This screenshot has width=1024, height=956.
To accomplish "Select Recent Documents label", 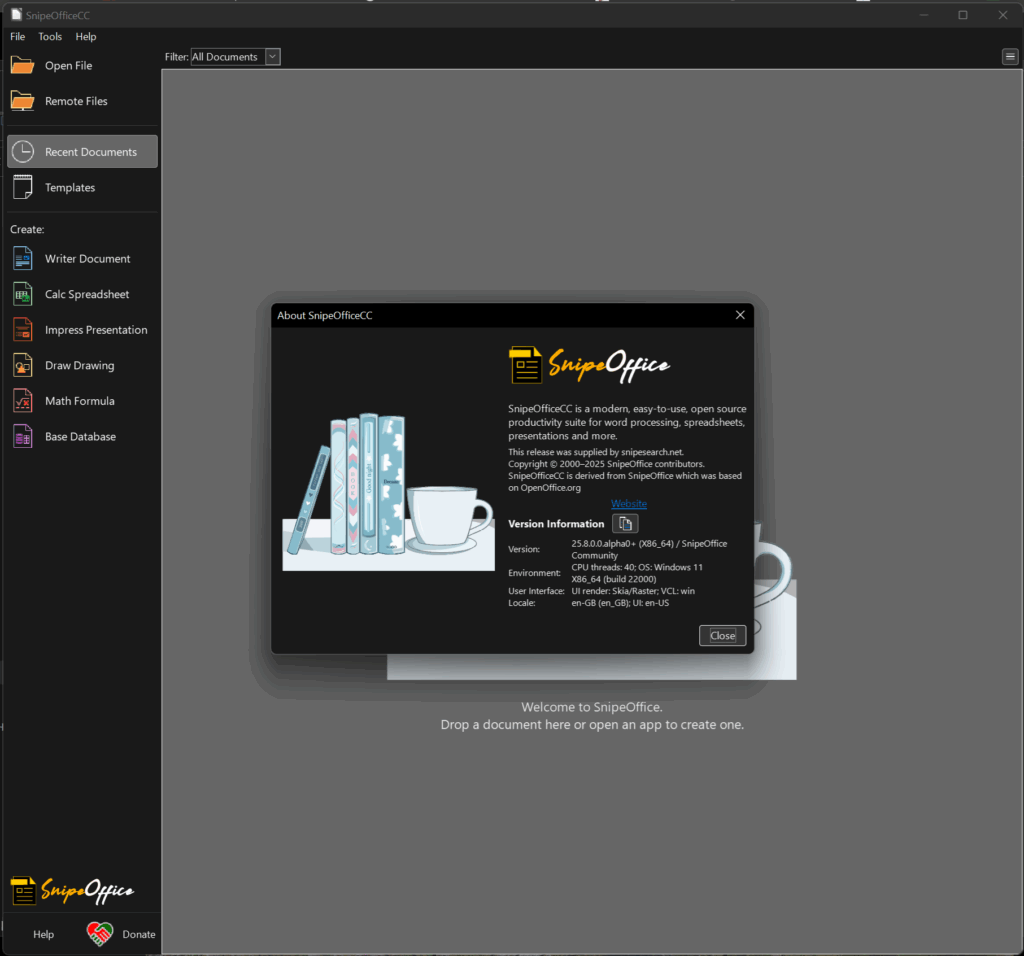I will point(91,152).
